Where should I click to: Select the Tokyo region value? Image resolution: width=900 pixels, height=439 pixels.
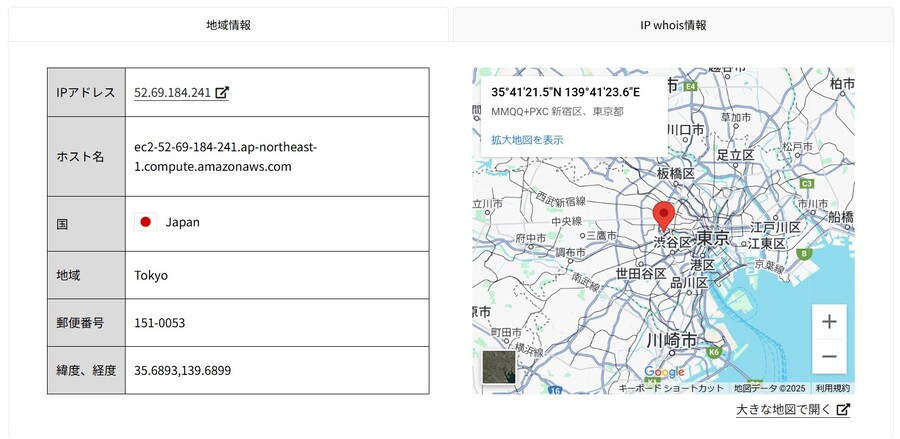(151, 275)
